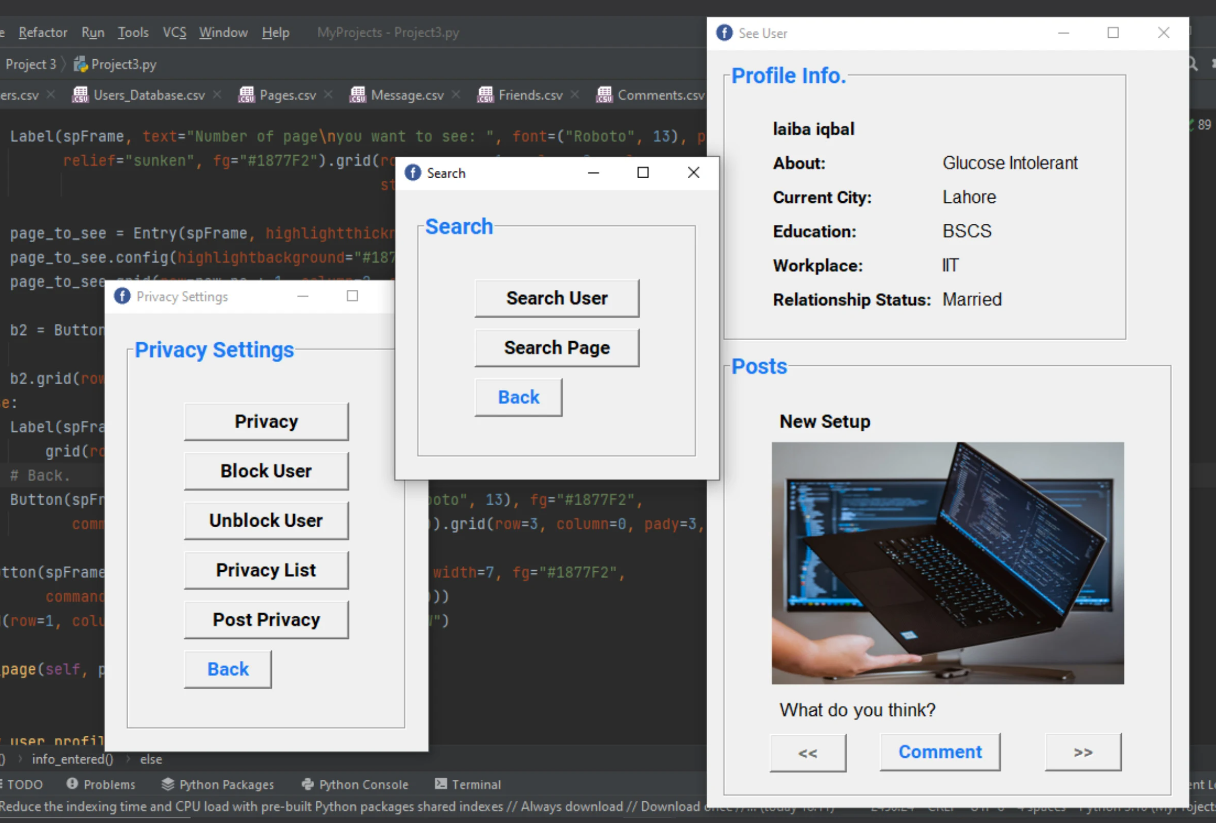The image size is (1216, 823).
Task: Click the Block User button
Action: [x=266, y=471]
